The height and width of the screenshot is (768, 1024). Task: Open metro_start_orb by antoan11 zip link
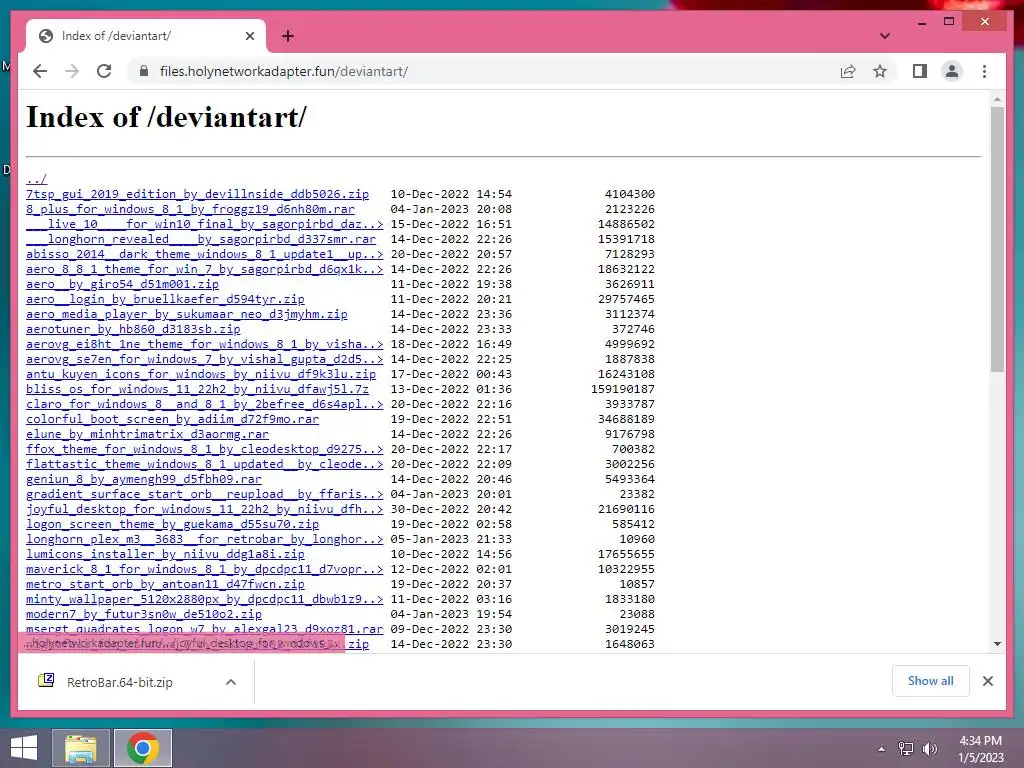tap(165, 584)
